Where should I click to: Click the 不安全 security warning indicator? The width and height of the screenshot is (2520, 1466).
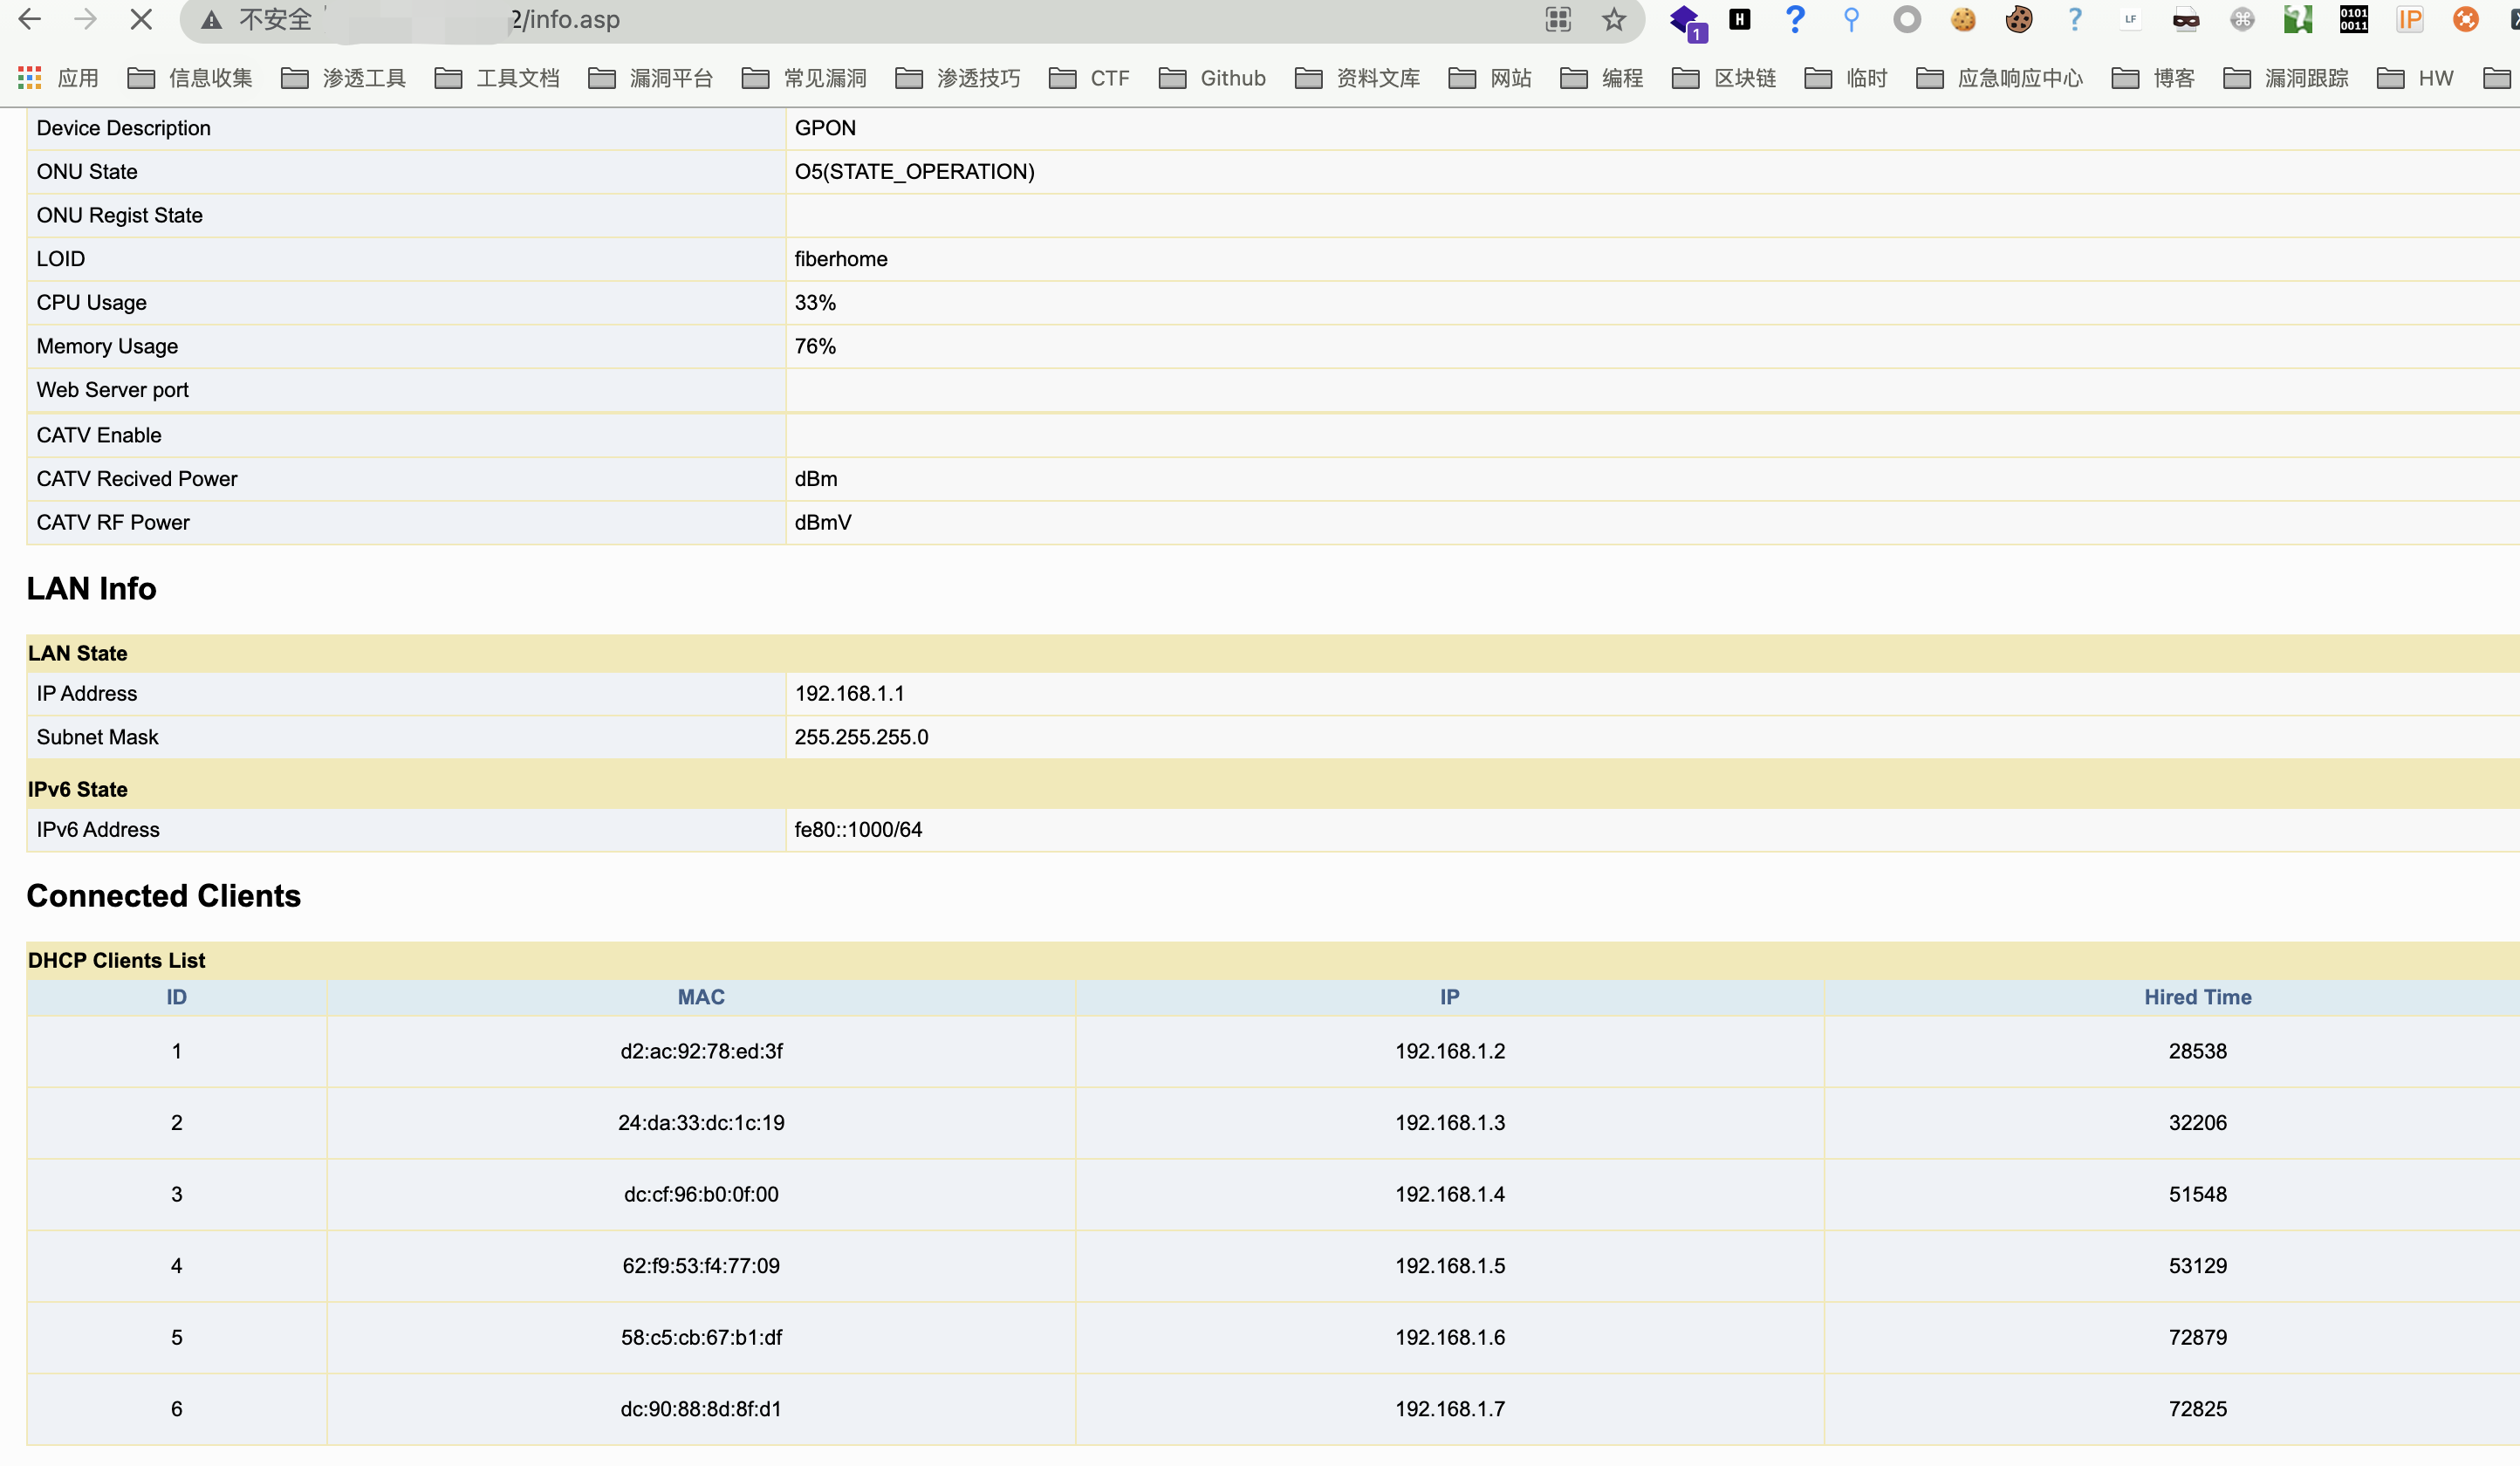257,20
